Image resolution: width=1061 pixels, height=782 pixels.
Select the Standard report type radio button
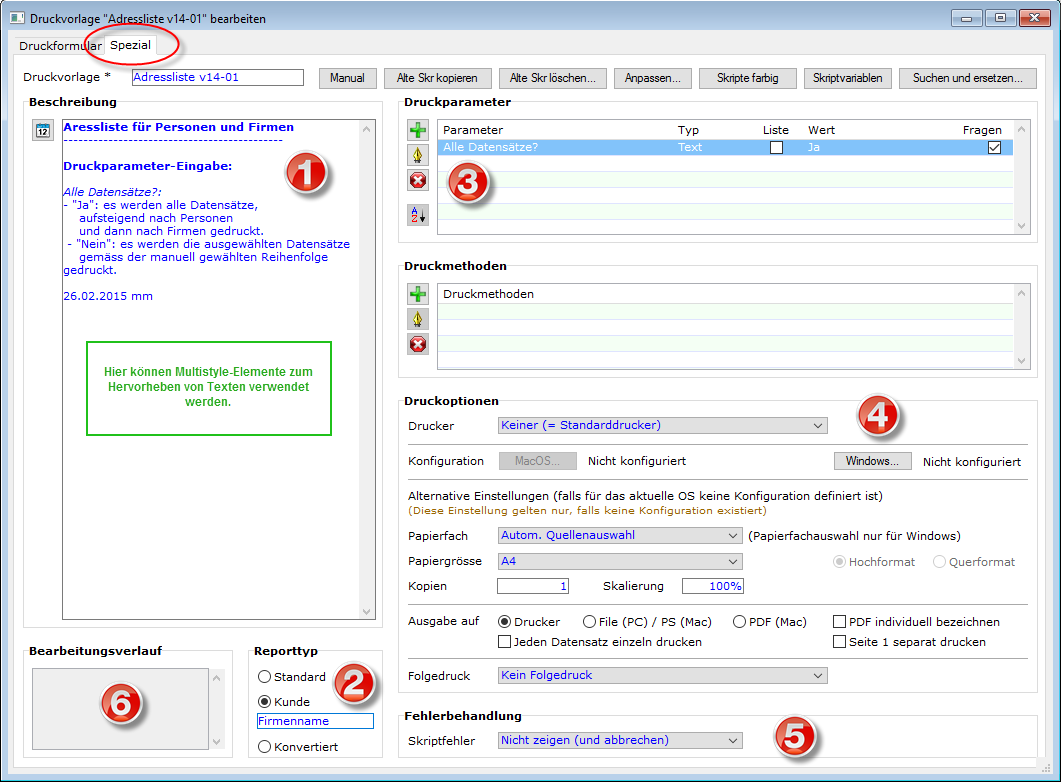coord(265,677)
